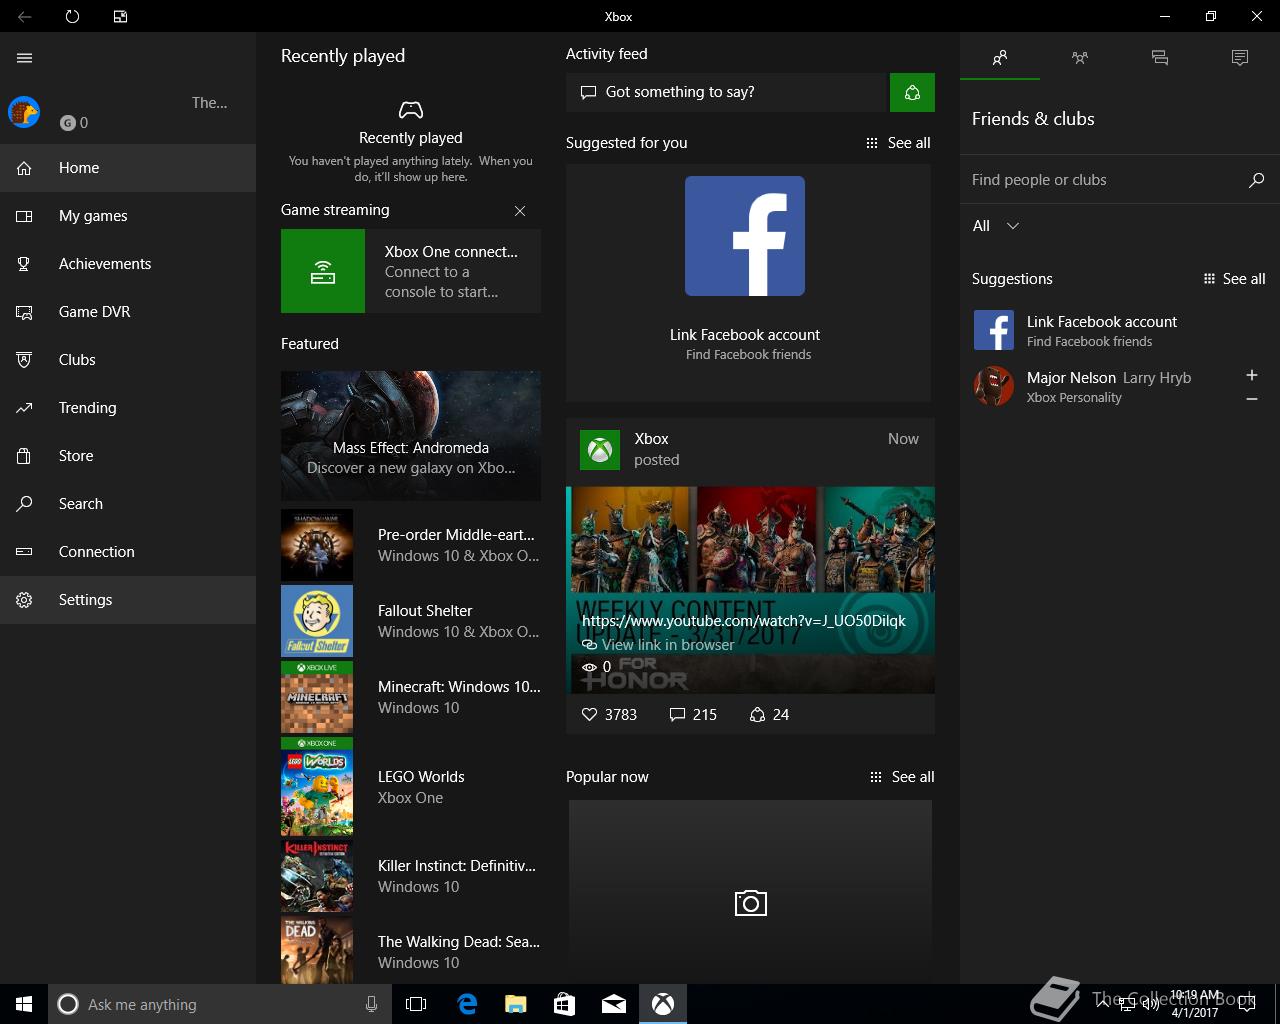This screenshot has width=1280, height=1024.
Task: Open Mail app from taskbar
Action: (x=614, y=1004)
